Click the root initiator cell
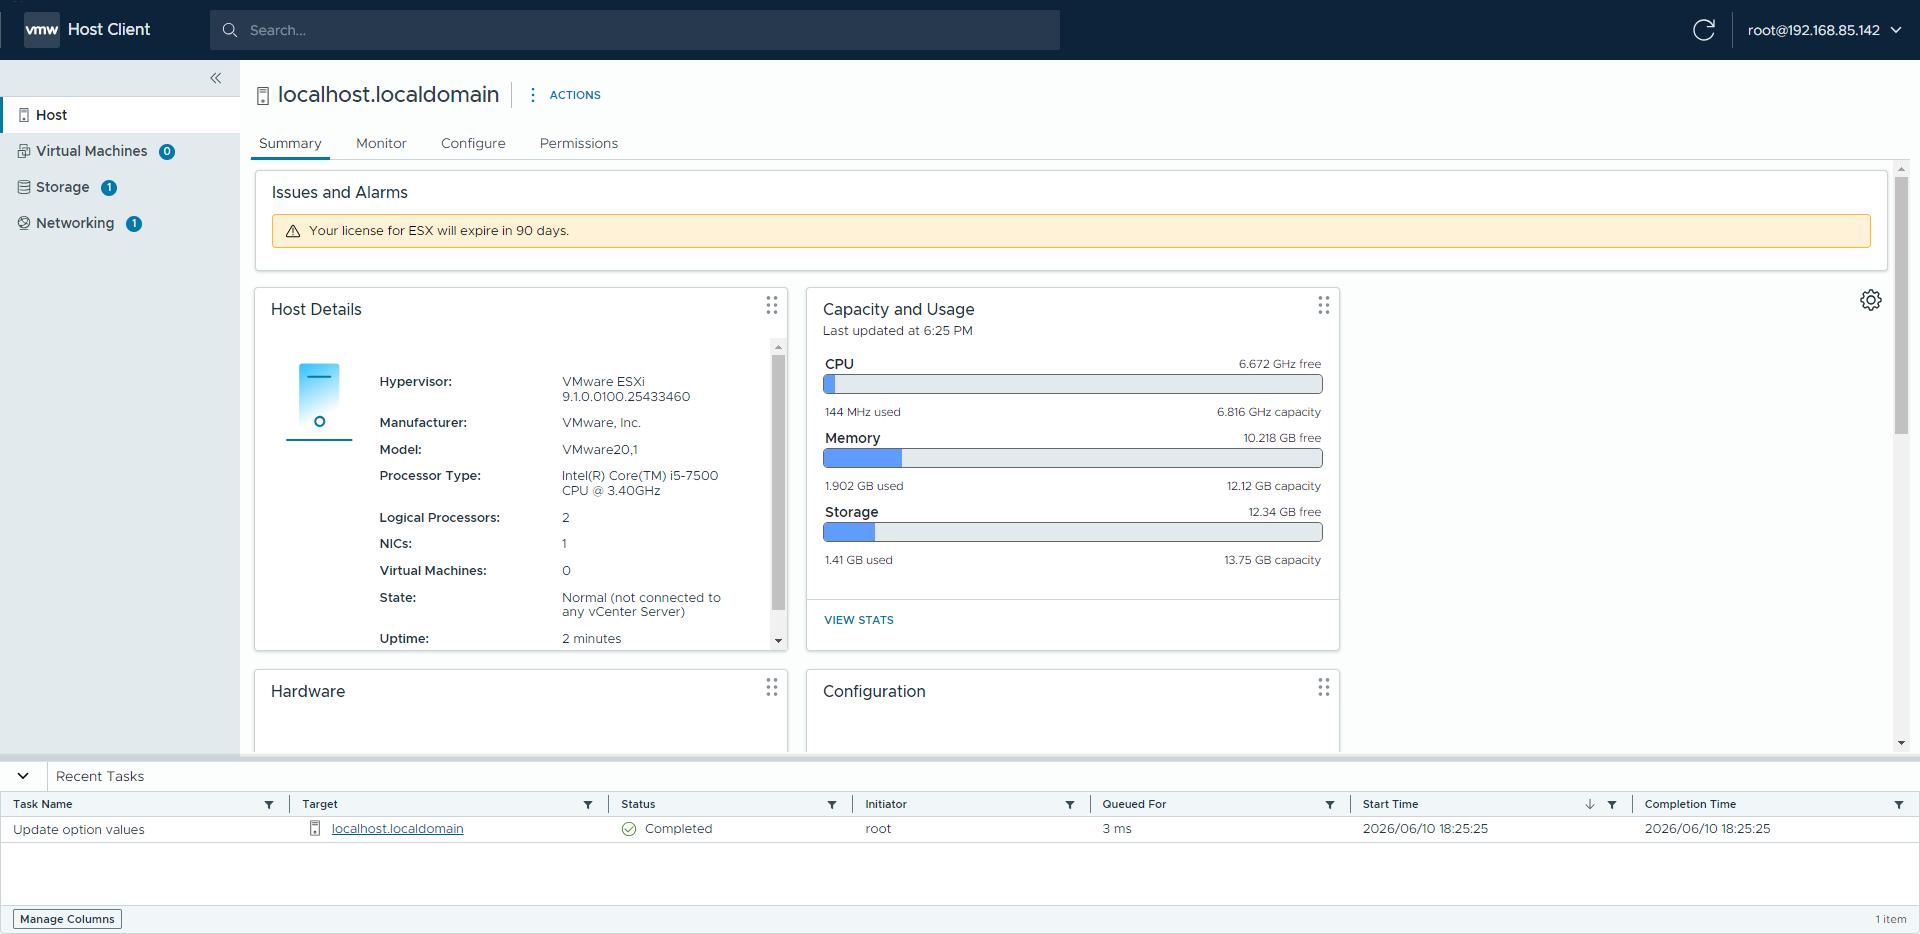 click(x=878, y=829)
